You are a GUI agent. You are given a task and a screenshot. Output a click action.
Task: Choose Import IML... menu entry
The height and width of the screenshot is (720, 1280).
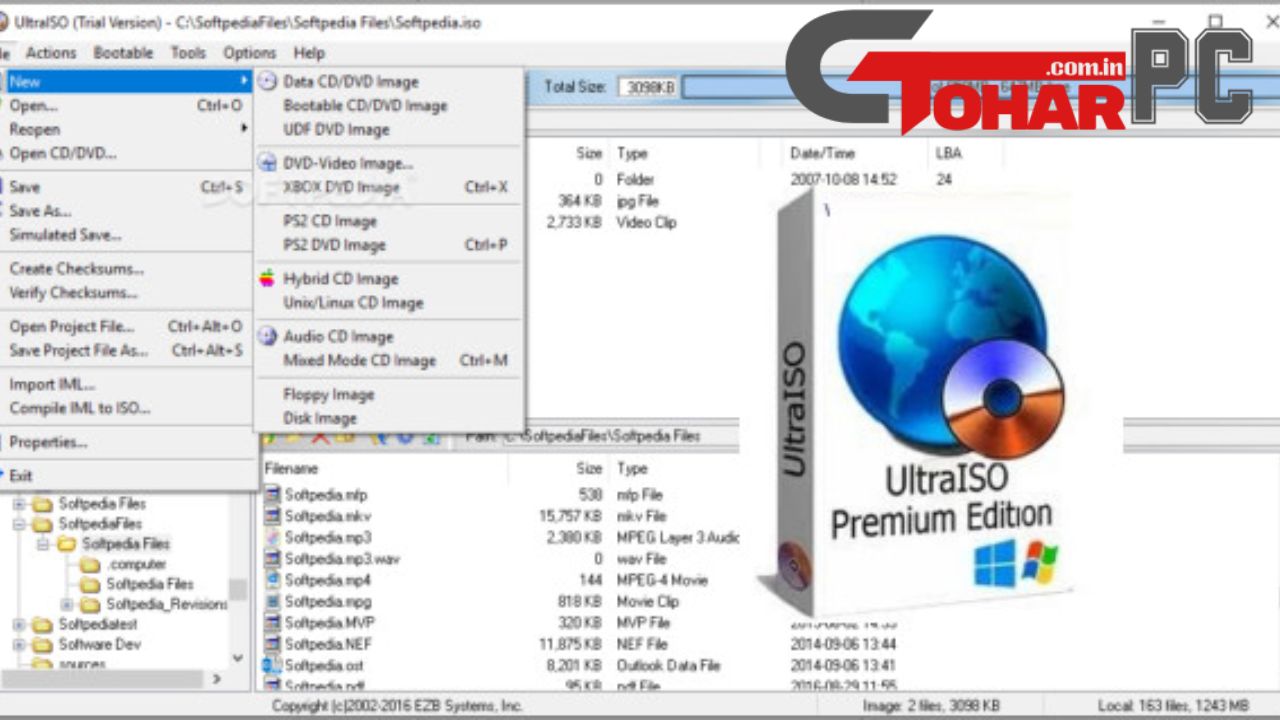tap(126, 385)
